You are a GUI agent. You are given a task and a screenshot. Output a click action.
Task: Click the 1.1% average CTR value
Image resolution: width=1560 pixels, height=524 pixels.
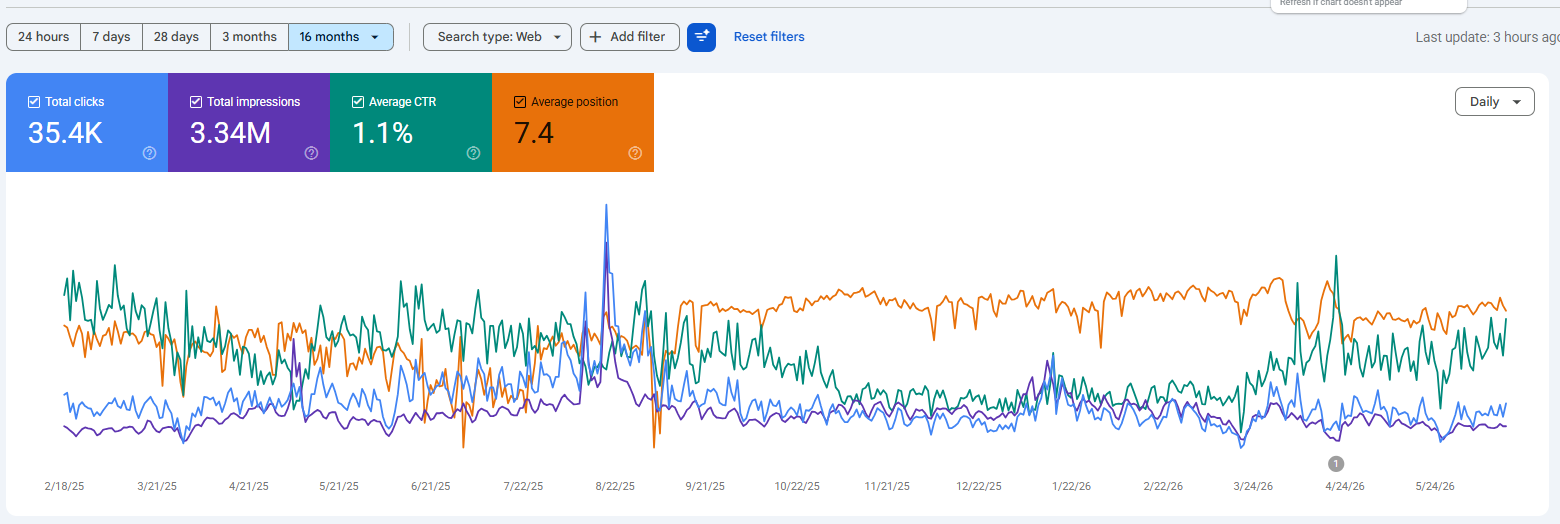382,132
